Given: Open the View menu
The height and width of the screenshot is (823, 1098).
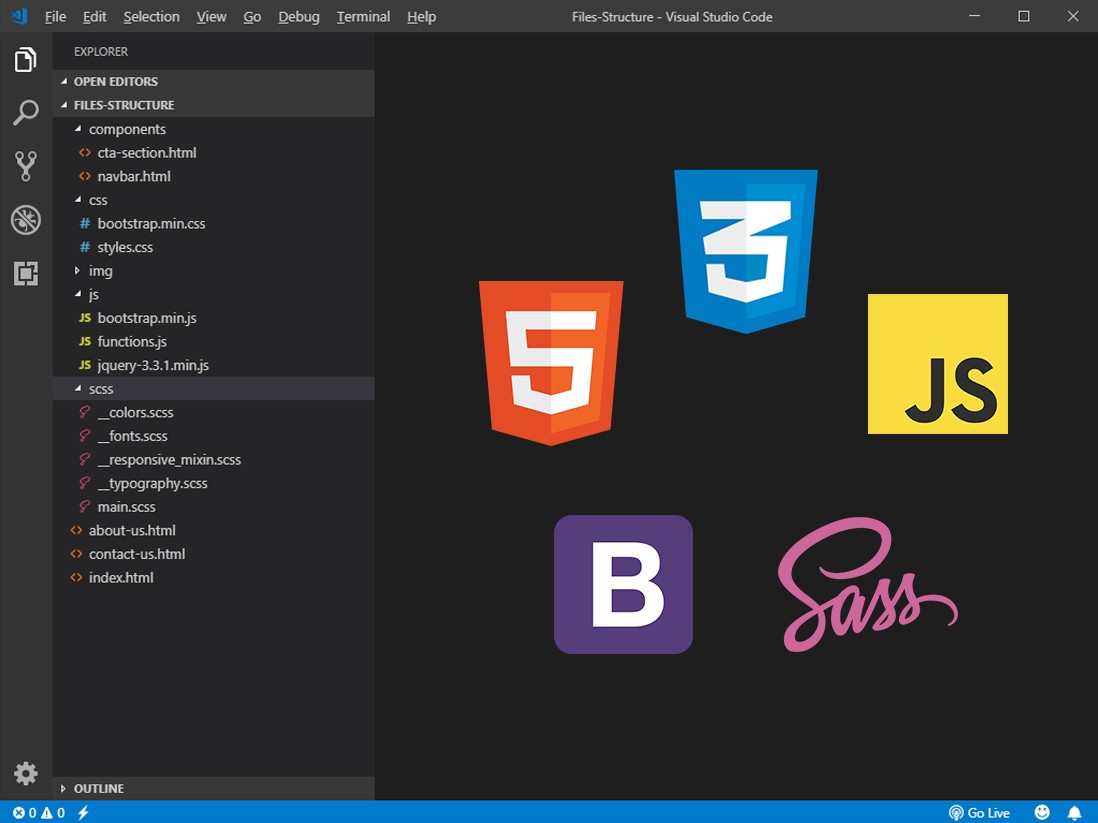Looking at the screenshot, I should pyautogui.click(x=211, y=16).
